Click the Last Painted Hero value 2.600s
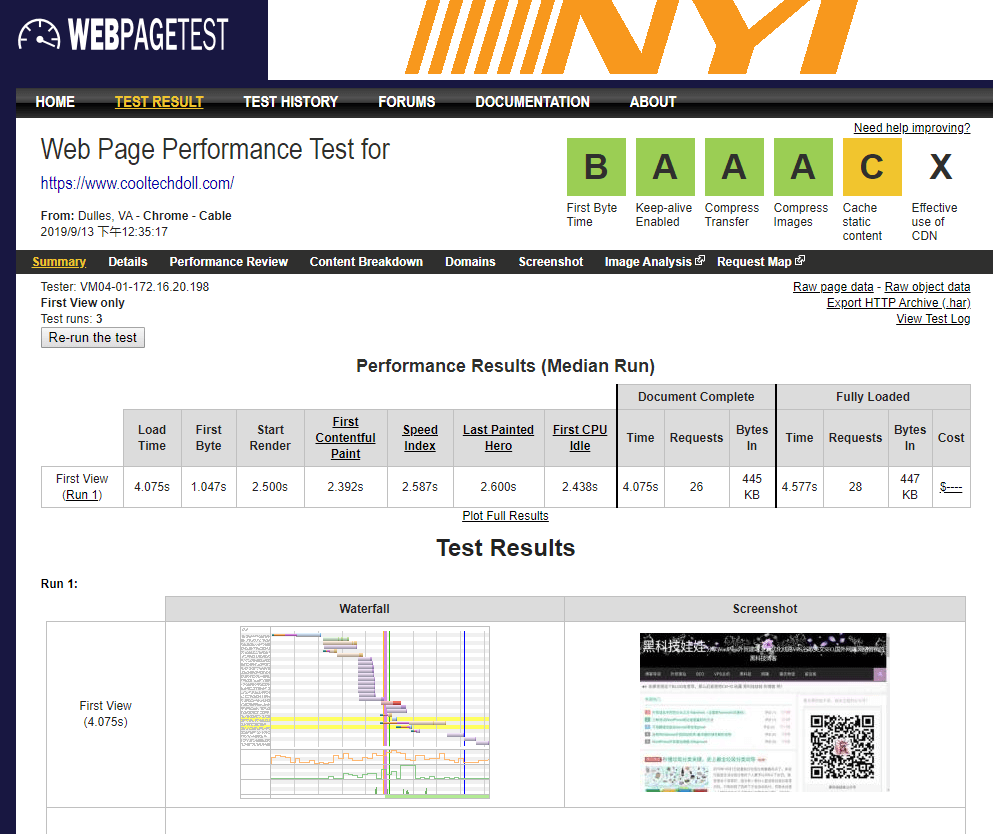 pyautogui.click(x=498, y=487)
